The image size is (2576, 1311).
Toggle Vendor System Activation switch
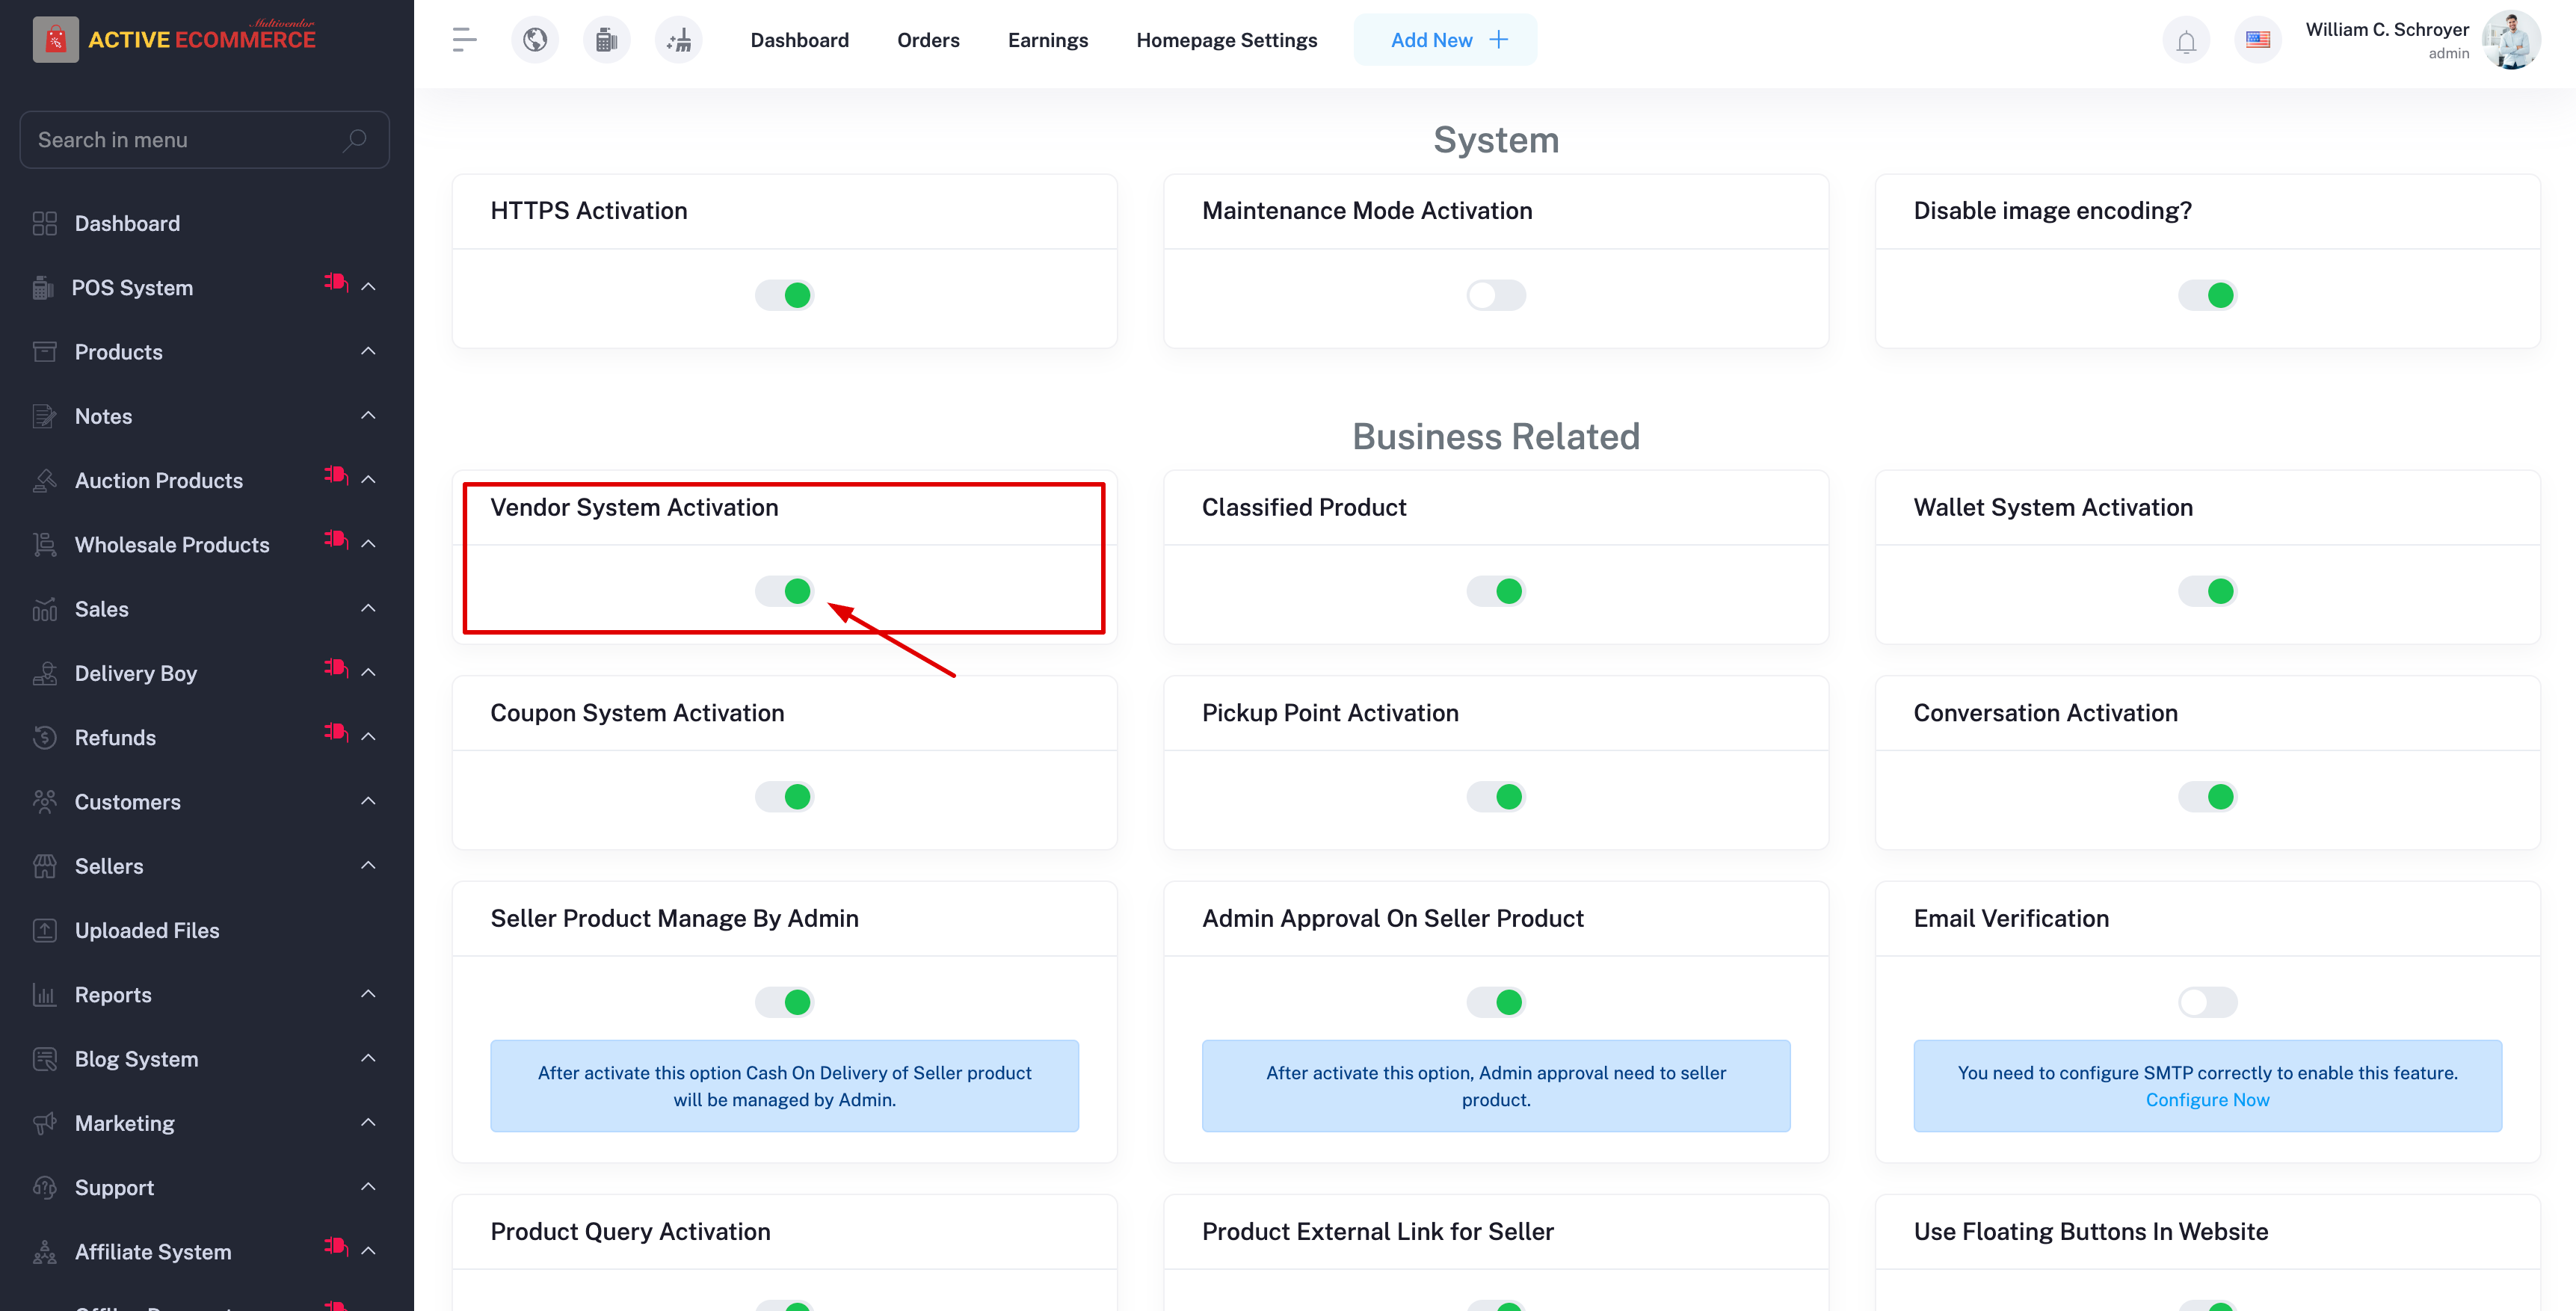pos(785,591)
